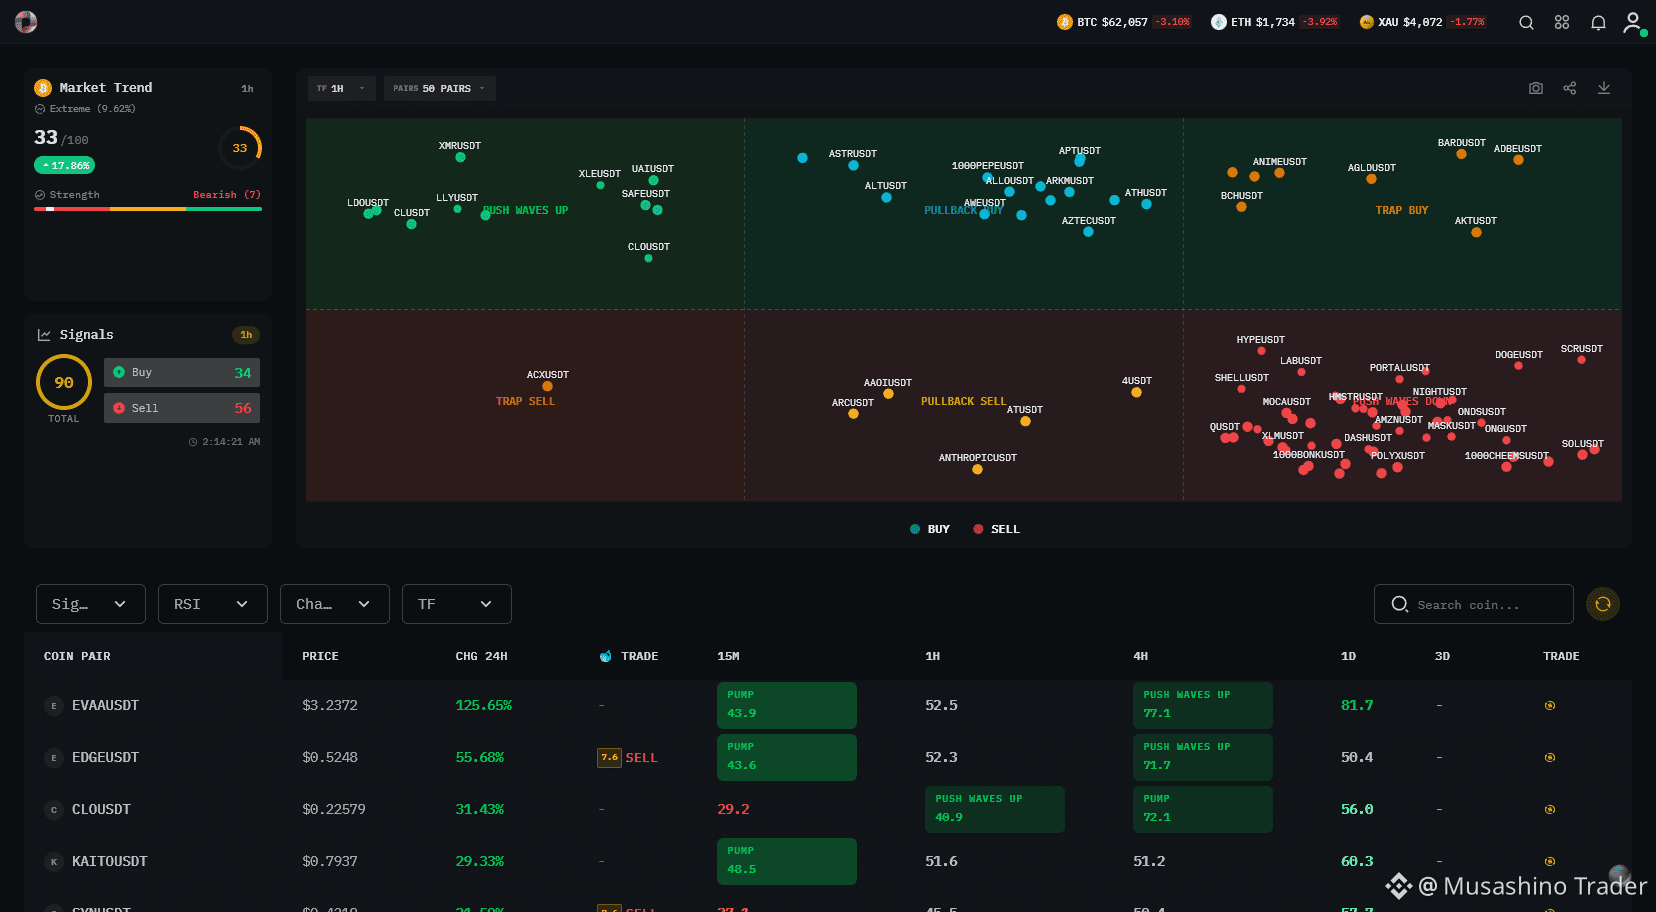
Task: Open the RSI filter dropdown
Action: click(x=213, y=604)
